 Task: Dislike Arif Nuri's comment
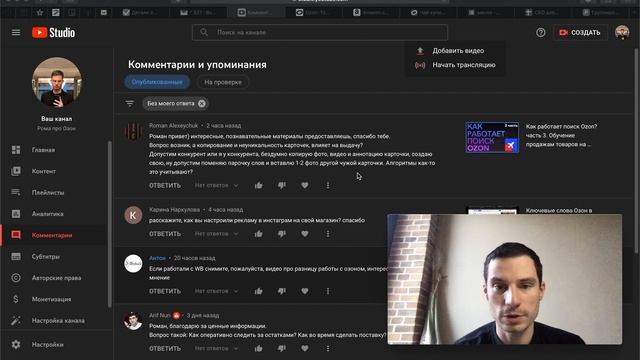pyautogui.click(x=282, y=349)
